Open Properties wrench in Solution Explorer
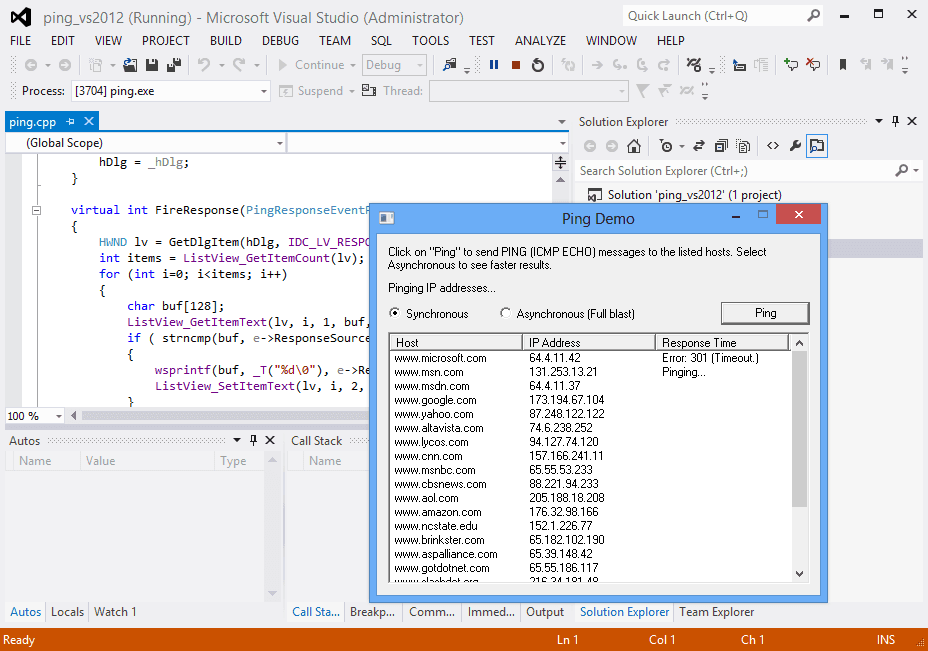The height and width of the screenshot is (651, 928). (x=795, y=146)
